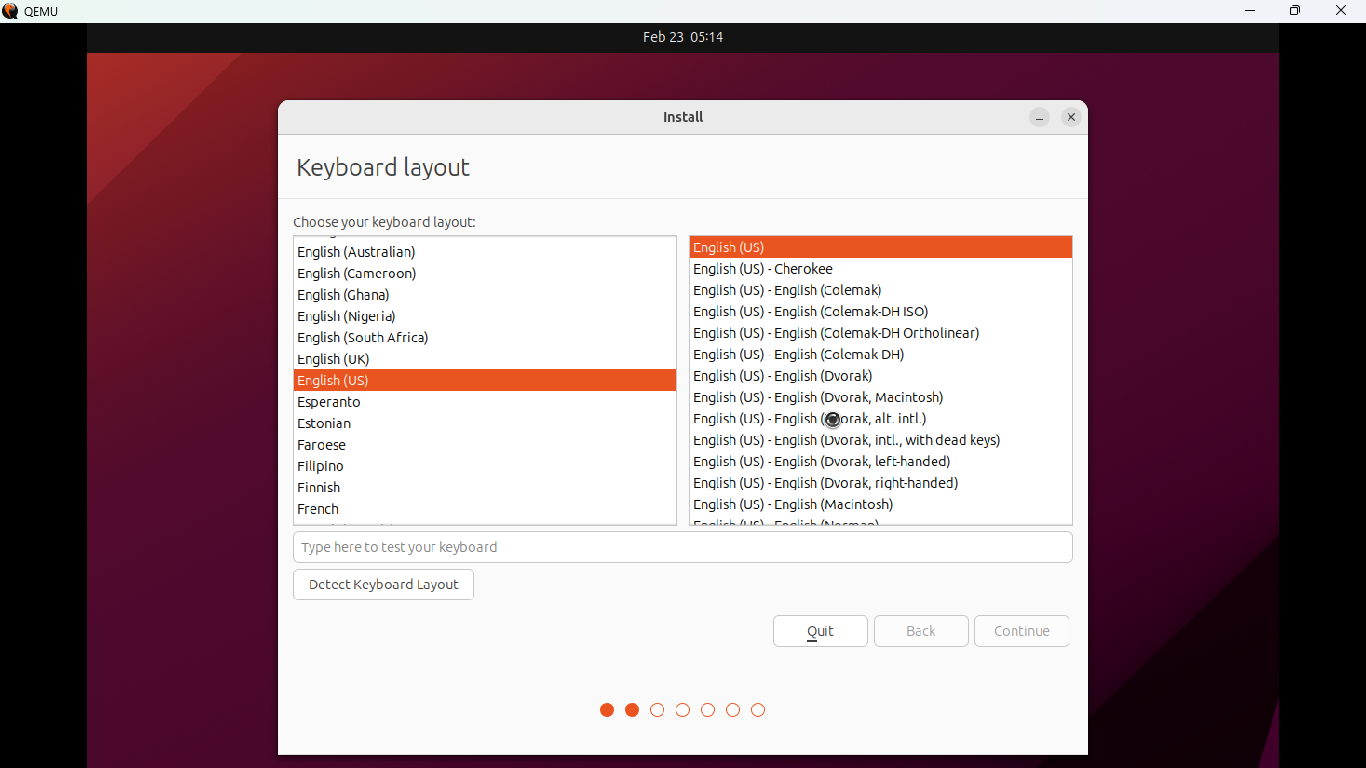Select plain English (US) variant in right list

point(881,247)
